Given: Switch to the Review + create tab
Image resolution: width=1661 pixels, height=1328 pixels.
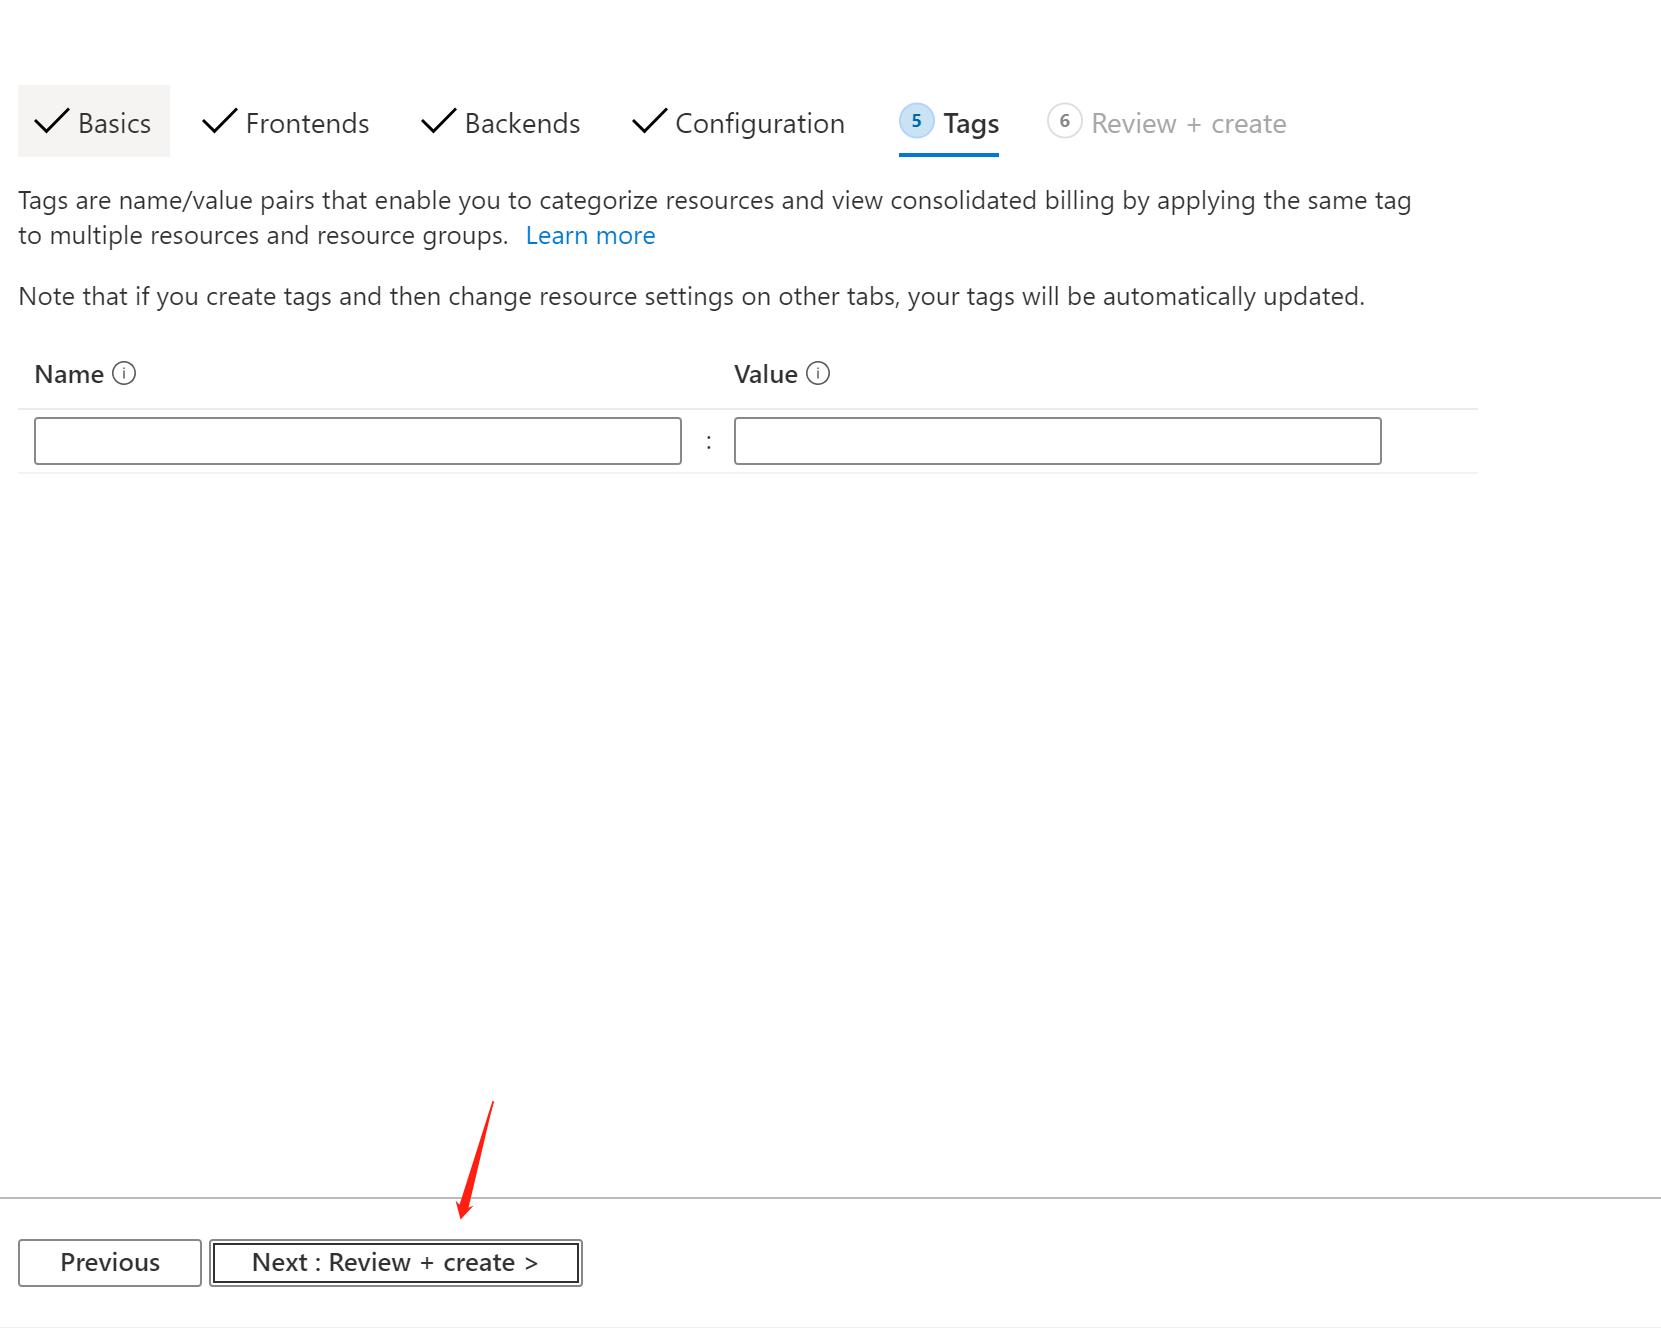Looking at the screenshot, I should 1188,122.
